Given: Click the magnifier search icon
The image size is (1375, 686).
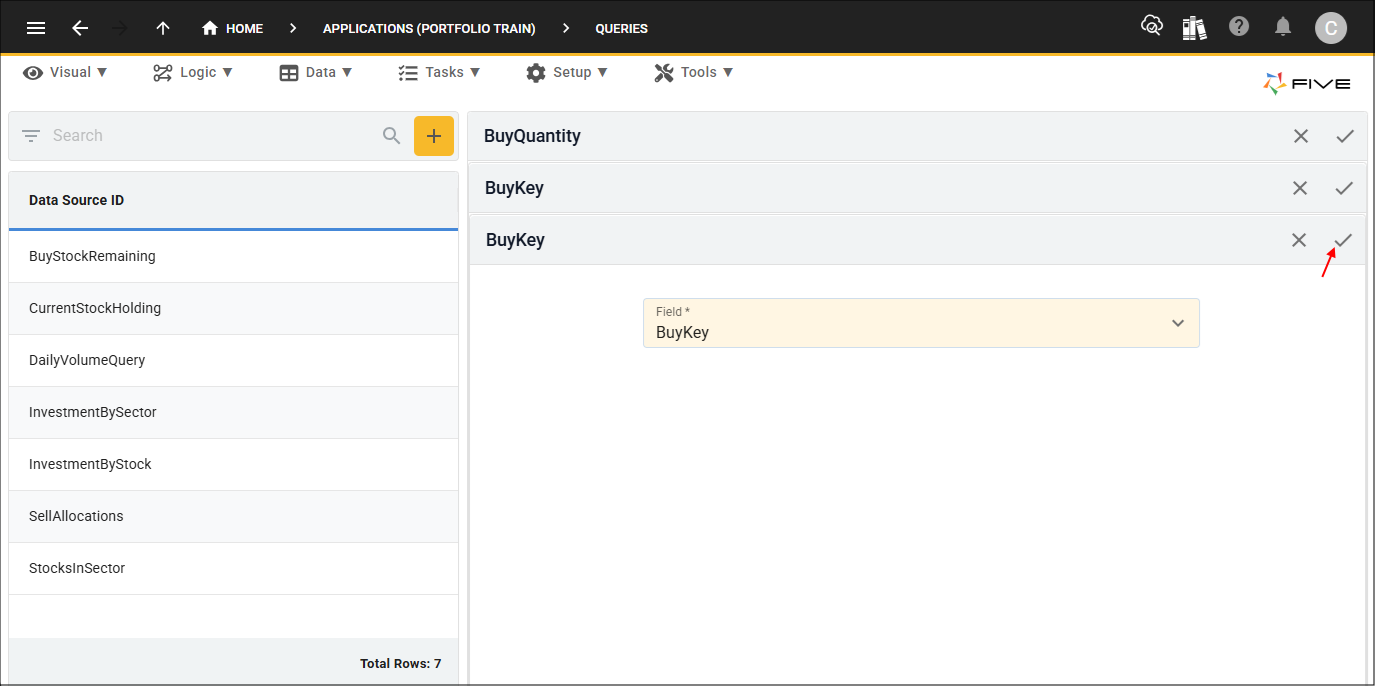Looking at the screenshot, I should 392,136.
